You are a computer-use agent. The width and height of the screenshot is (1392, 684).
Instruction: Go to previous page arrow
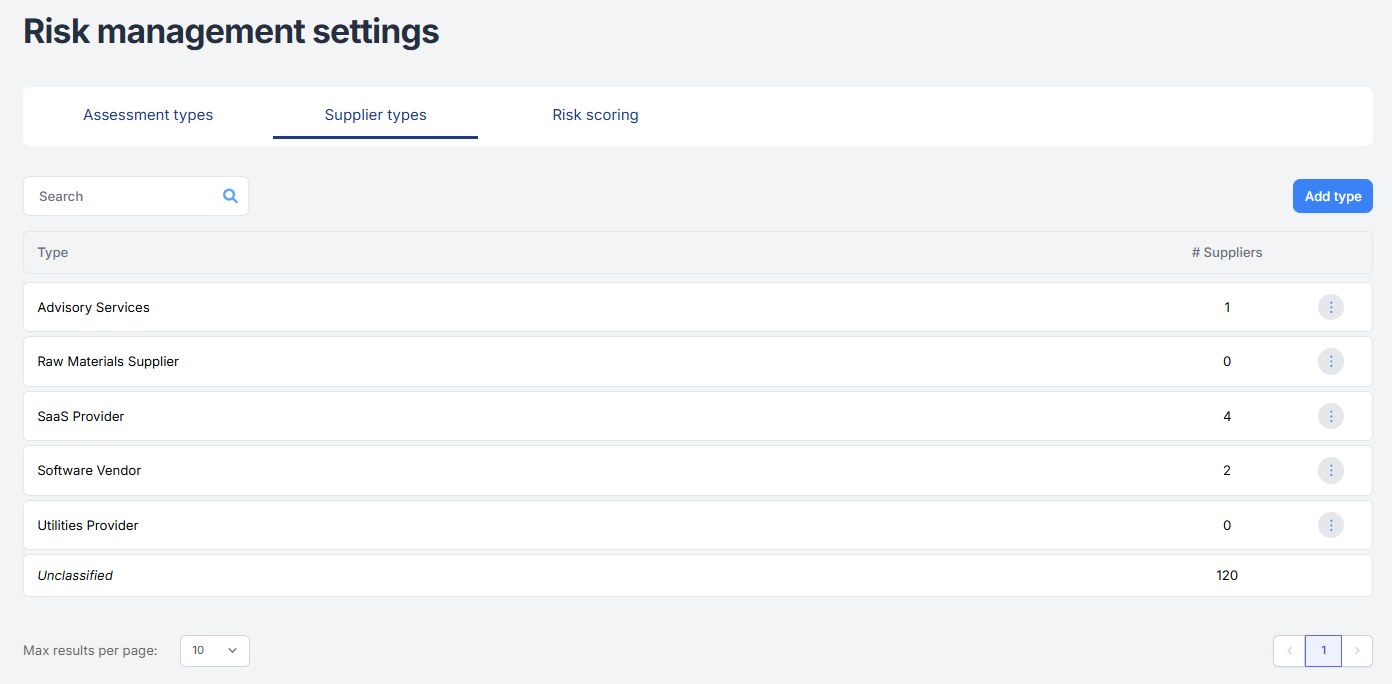pyautogui.click(x=1289, y=651)
